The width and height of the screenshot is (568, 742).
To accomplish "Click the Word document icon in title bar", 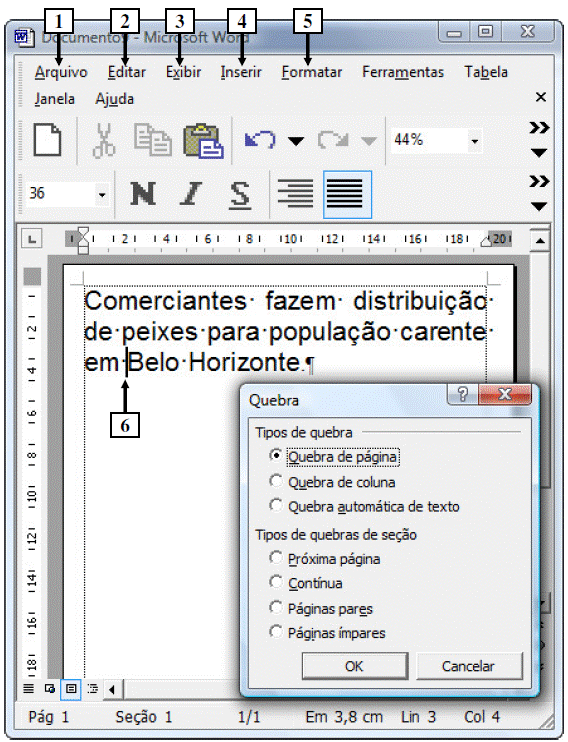I will [24, 37].
